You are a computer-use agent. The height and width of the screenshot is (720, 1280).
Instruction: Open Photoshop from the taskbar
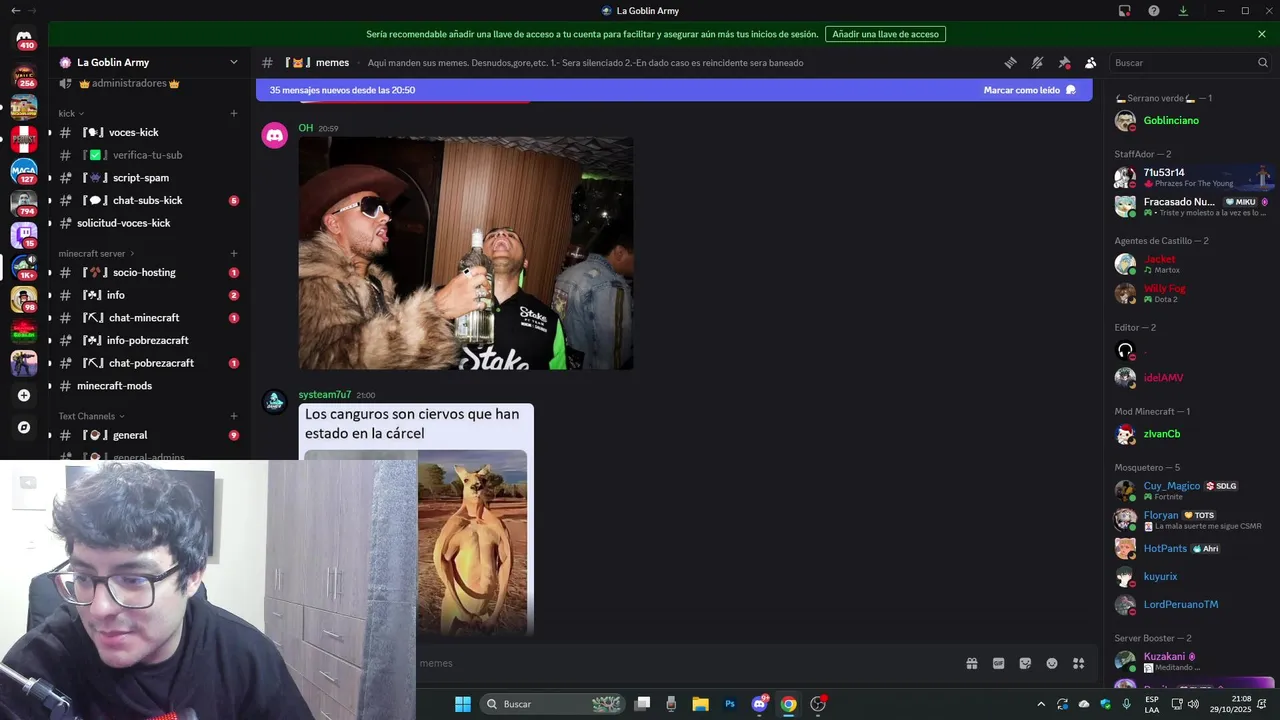730,704
